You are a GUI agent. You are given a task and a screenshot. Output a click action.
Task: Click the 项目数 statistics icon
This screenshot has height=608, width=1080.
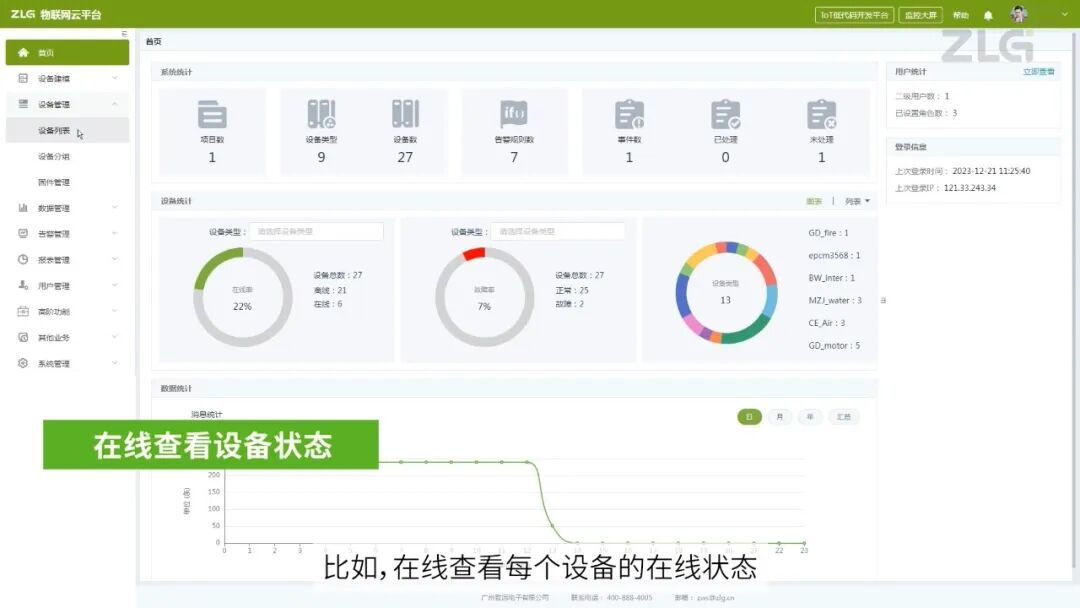tap(212, 114)
